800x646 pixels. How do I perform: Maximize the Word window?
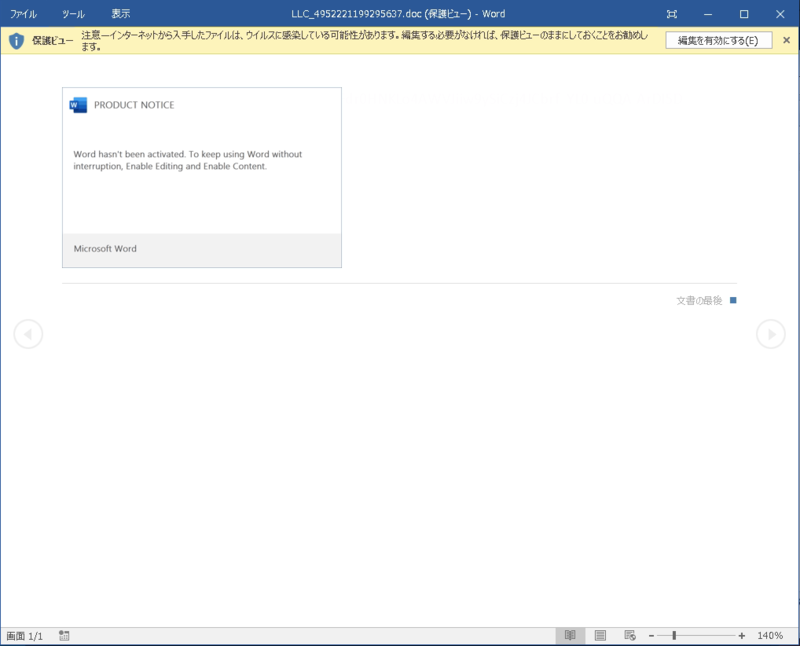(x=744, y=14)
